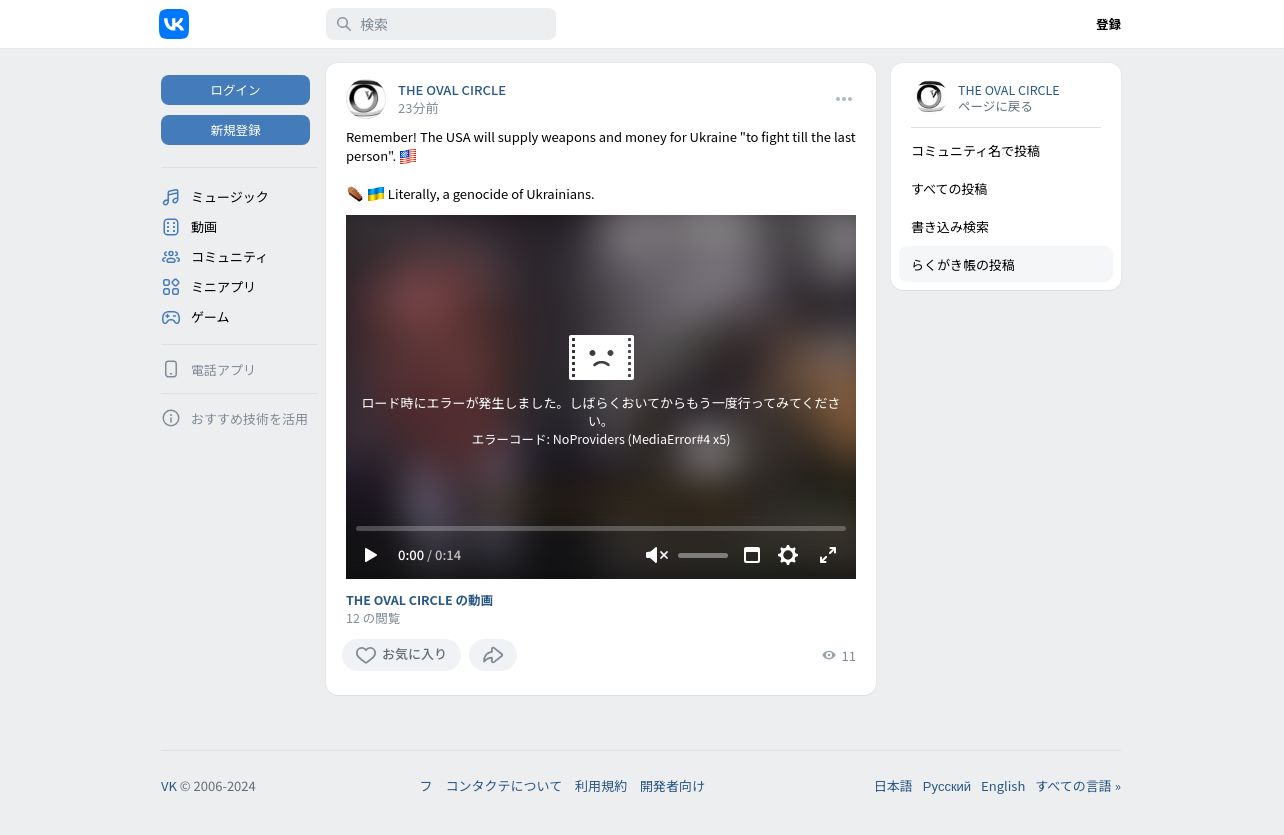Click the お気に入り like button
Image resolution: width=1284 pixels, height=835 pixels.
click(x=401, y=655)
